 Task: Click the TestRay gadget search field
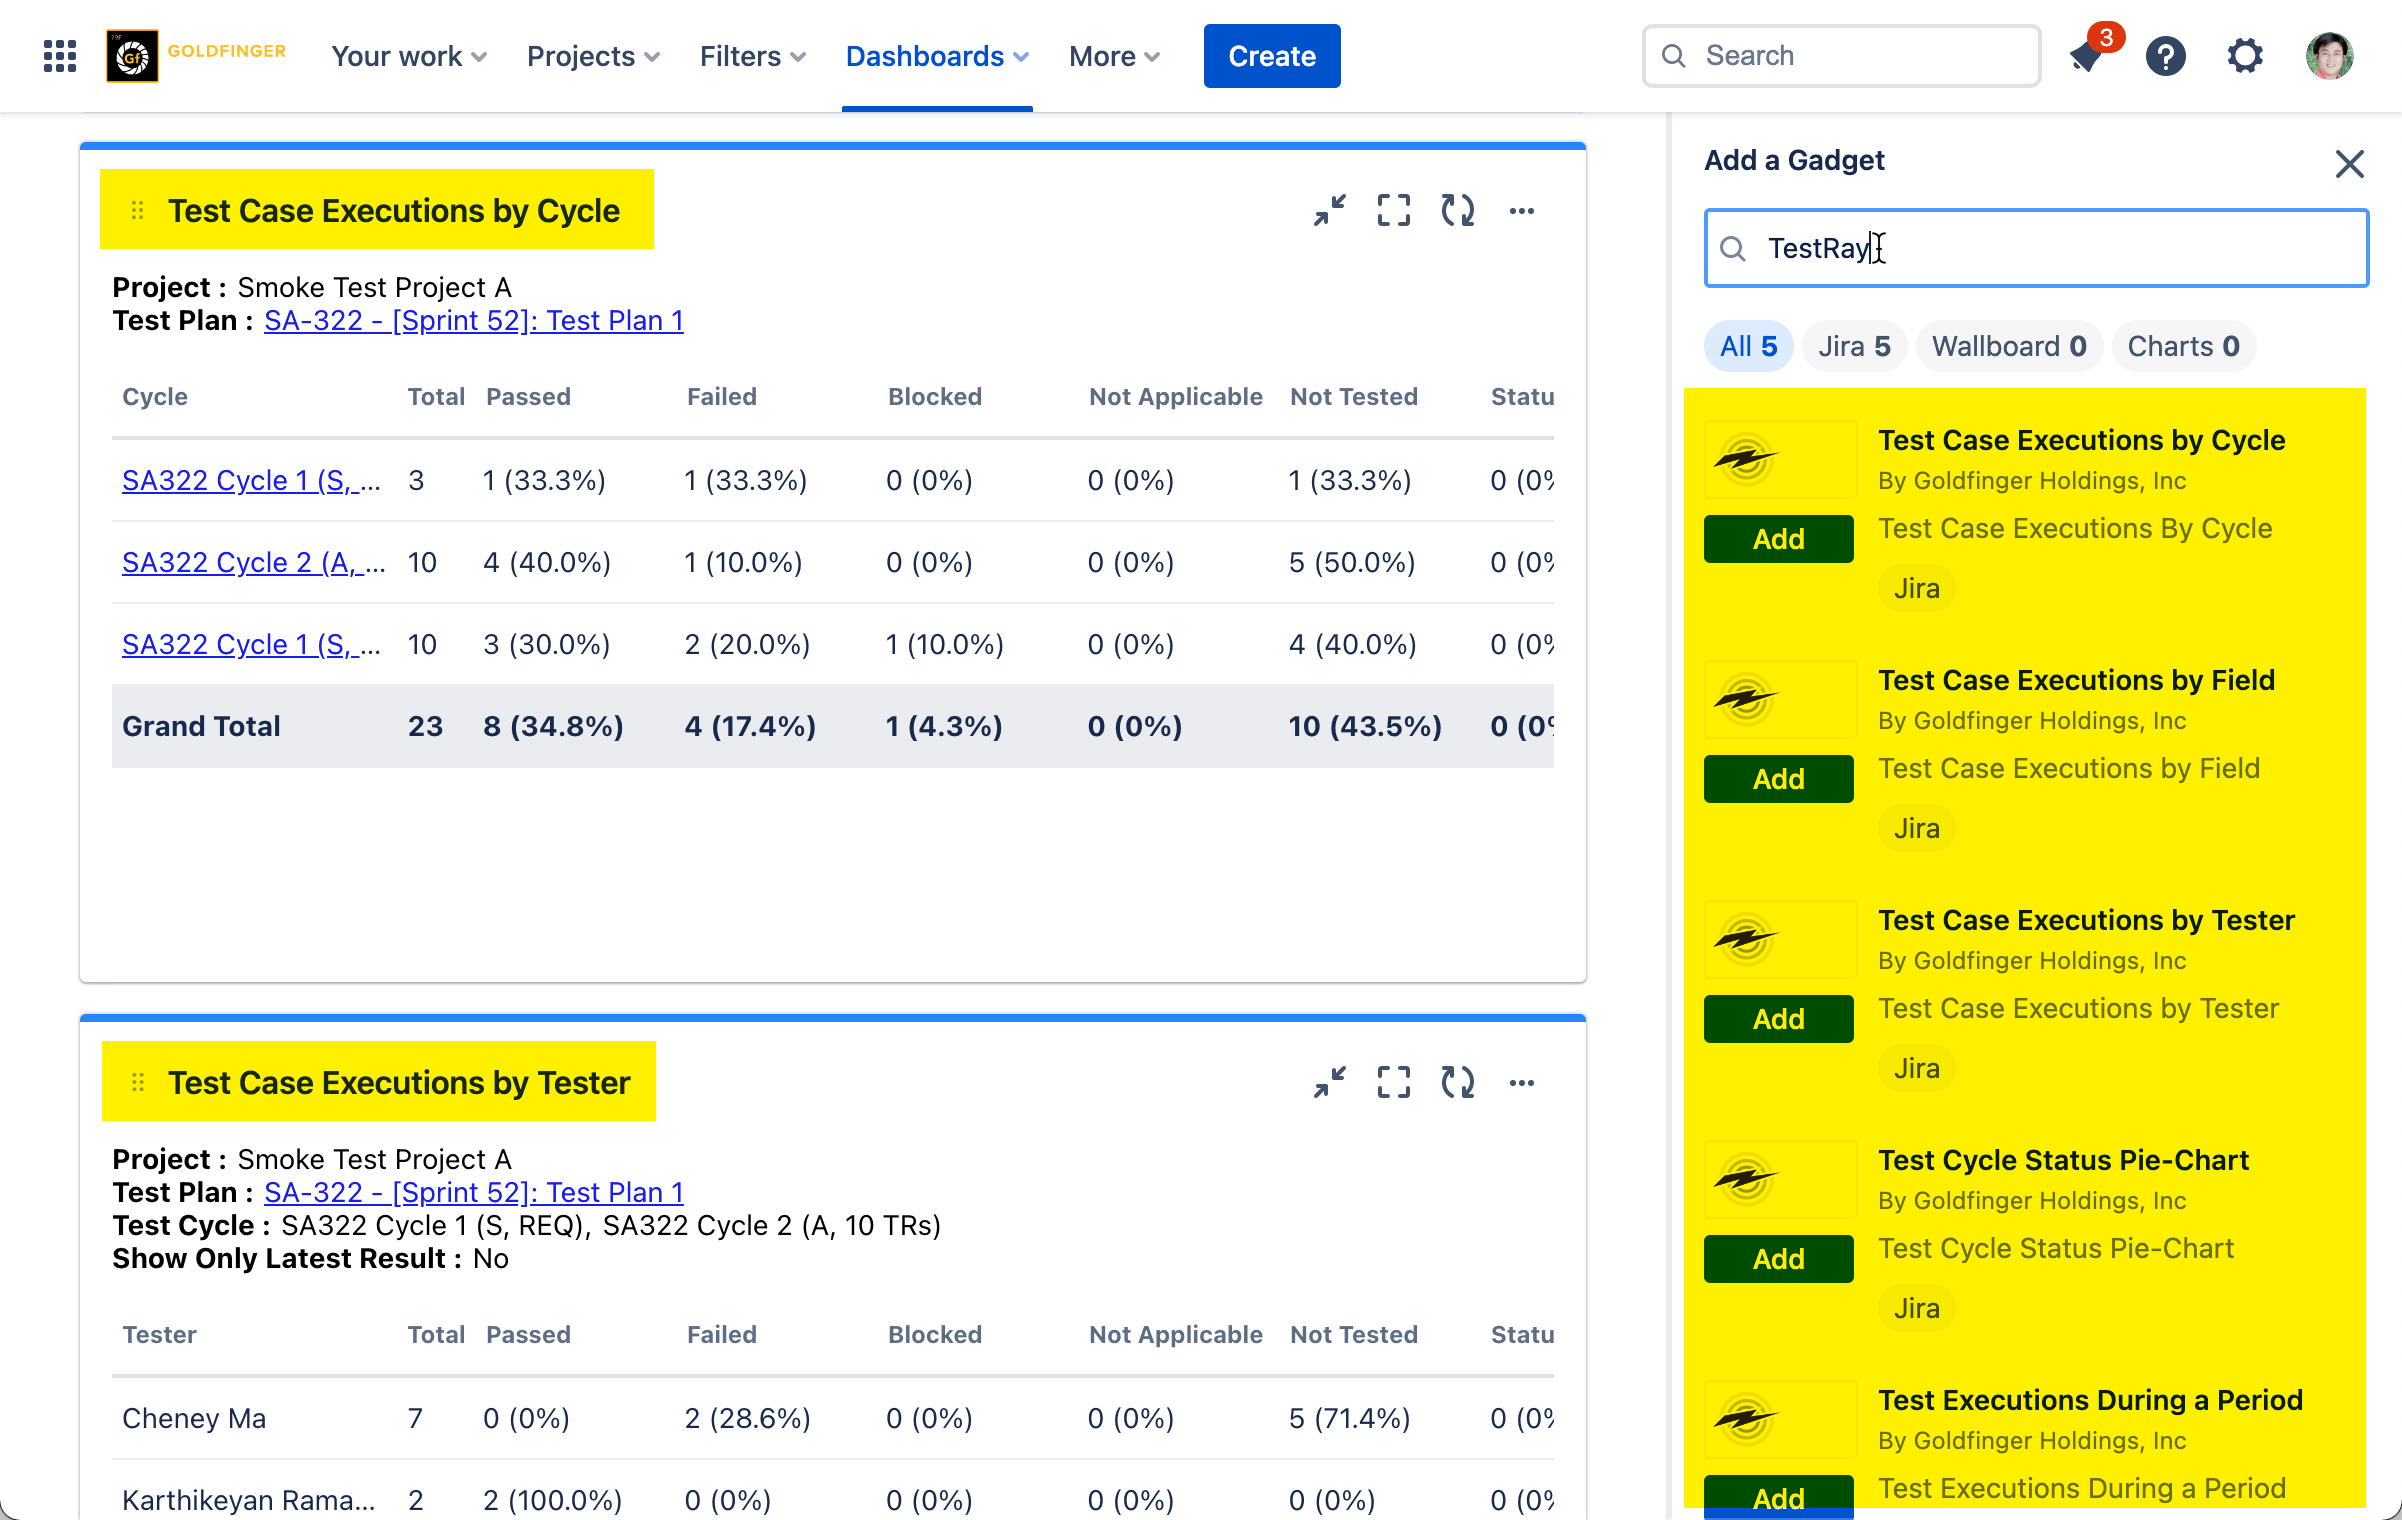(x=2036, y=248)
